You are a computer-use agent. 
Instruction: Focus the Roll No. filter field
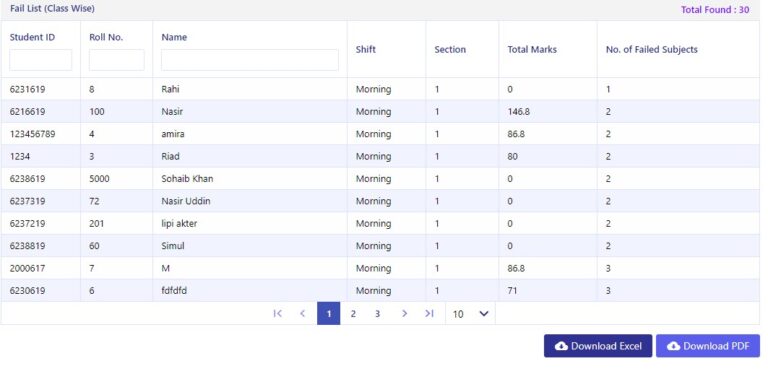pos(117,60)
